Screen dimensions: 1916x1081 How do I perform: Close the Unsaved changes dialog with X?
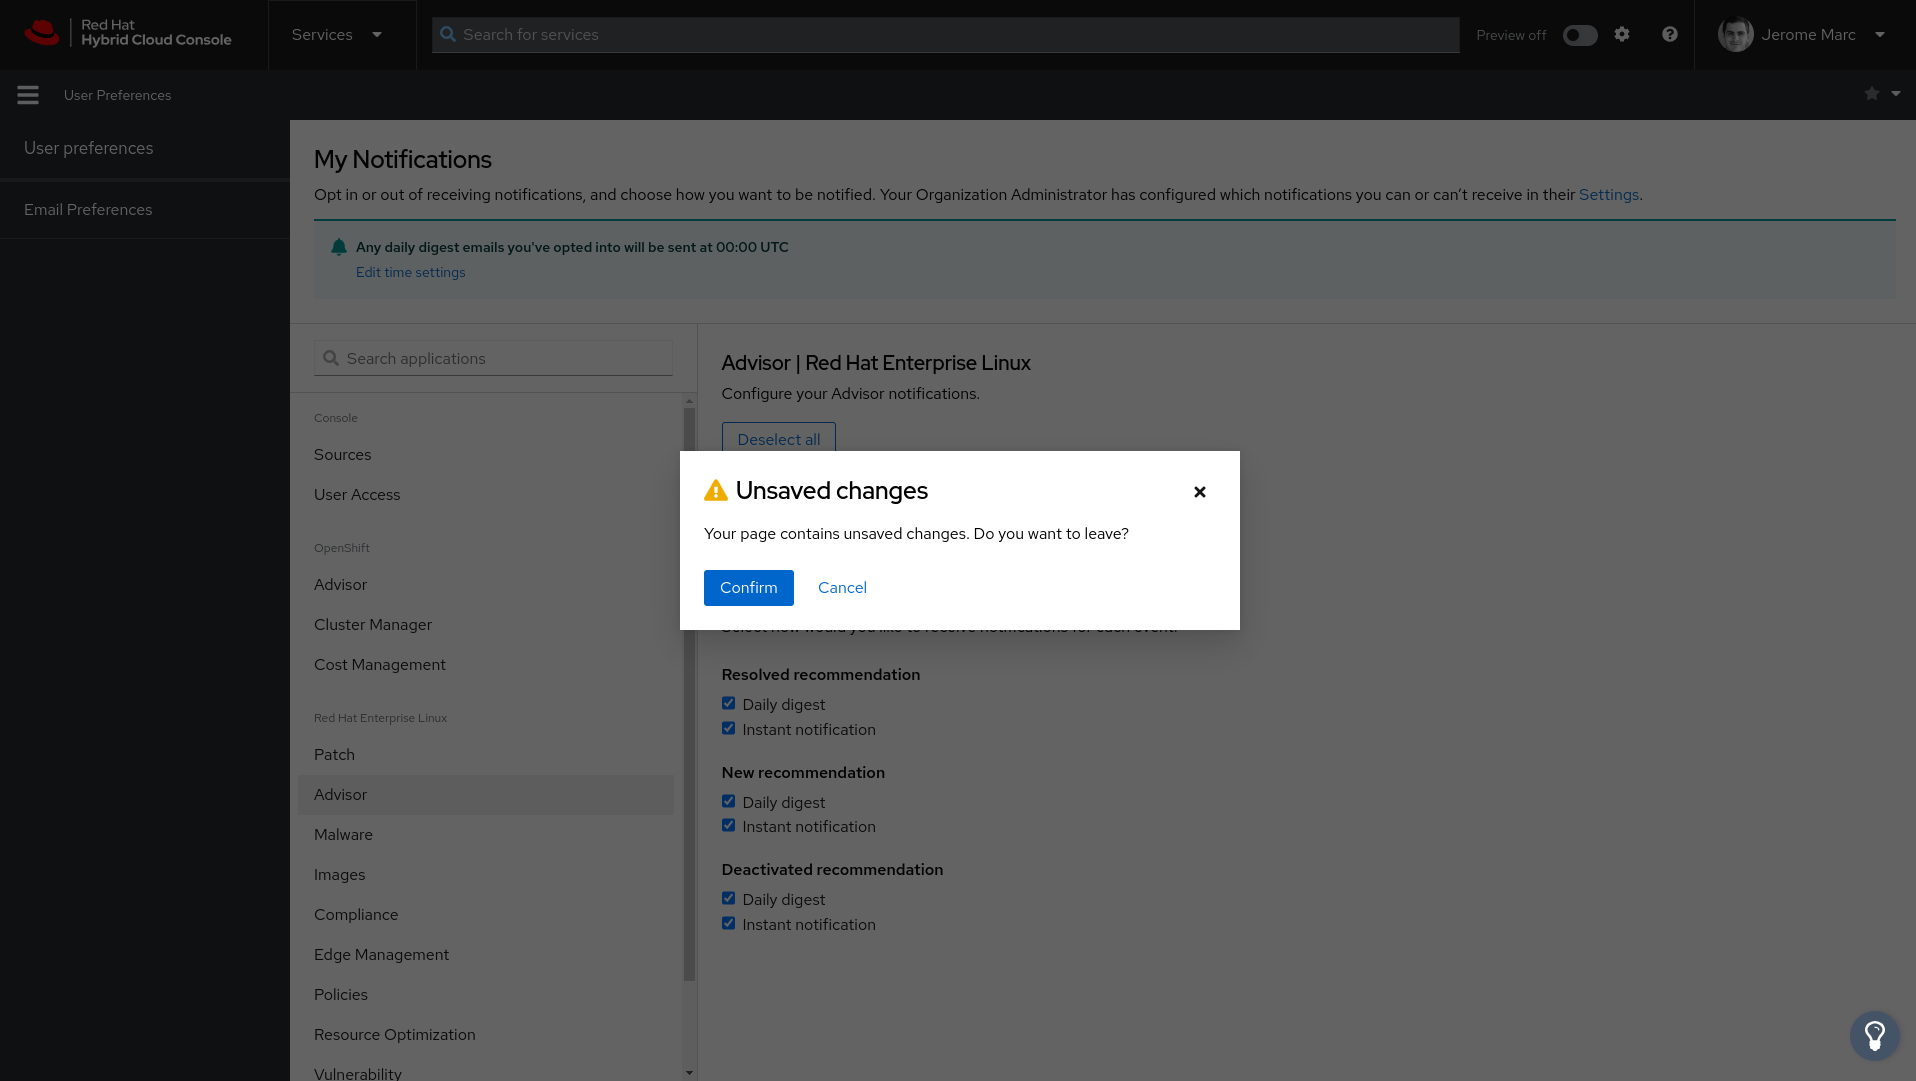point(1200,492)
